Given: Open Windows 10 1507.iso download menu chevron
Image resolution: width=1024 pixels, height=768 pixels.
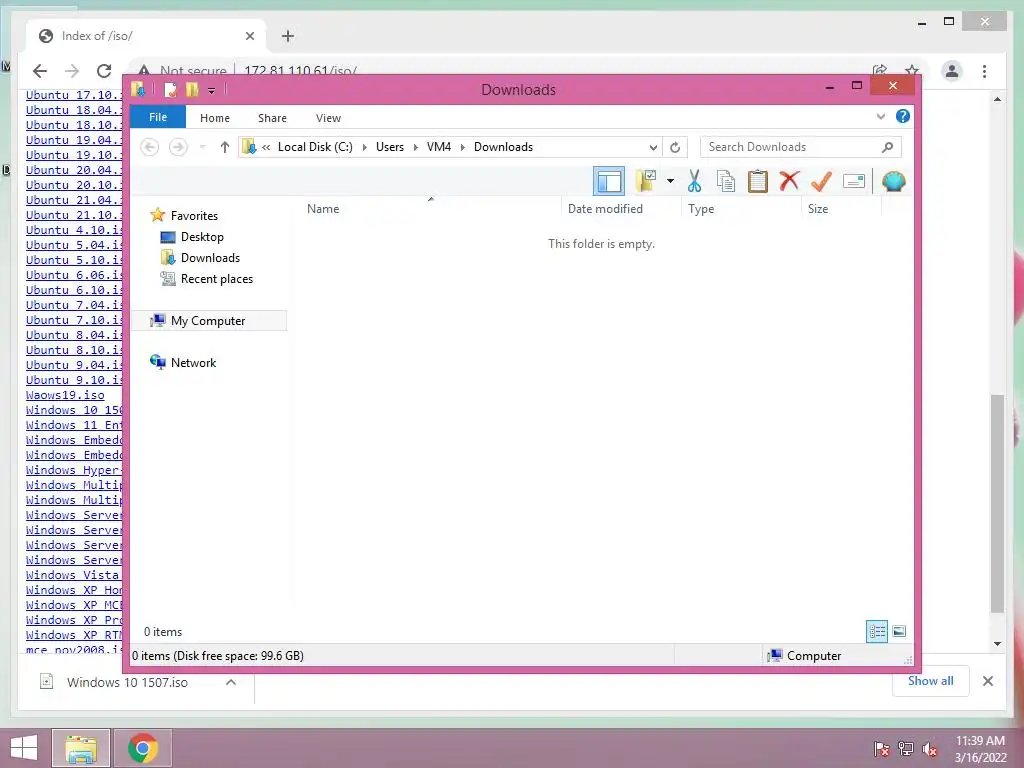Looking at the screenshot, I should click(231, 682).
